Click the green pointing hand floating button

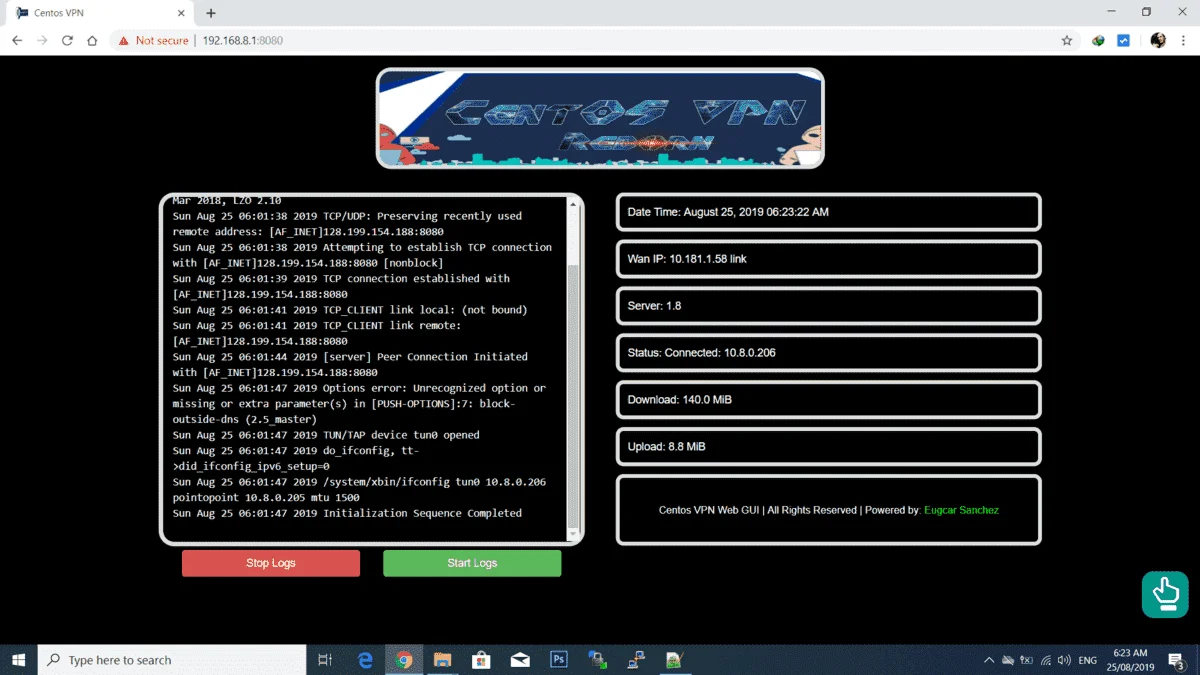[x=1165, y=595]
